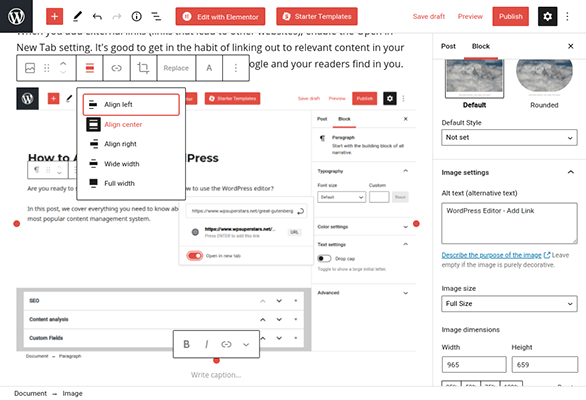The image size is (586, 400).
Task: Open the Default Style 'Not set' dropdown
Action: point(509,138)
